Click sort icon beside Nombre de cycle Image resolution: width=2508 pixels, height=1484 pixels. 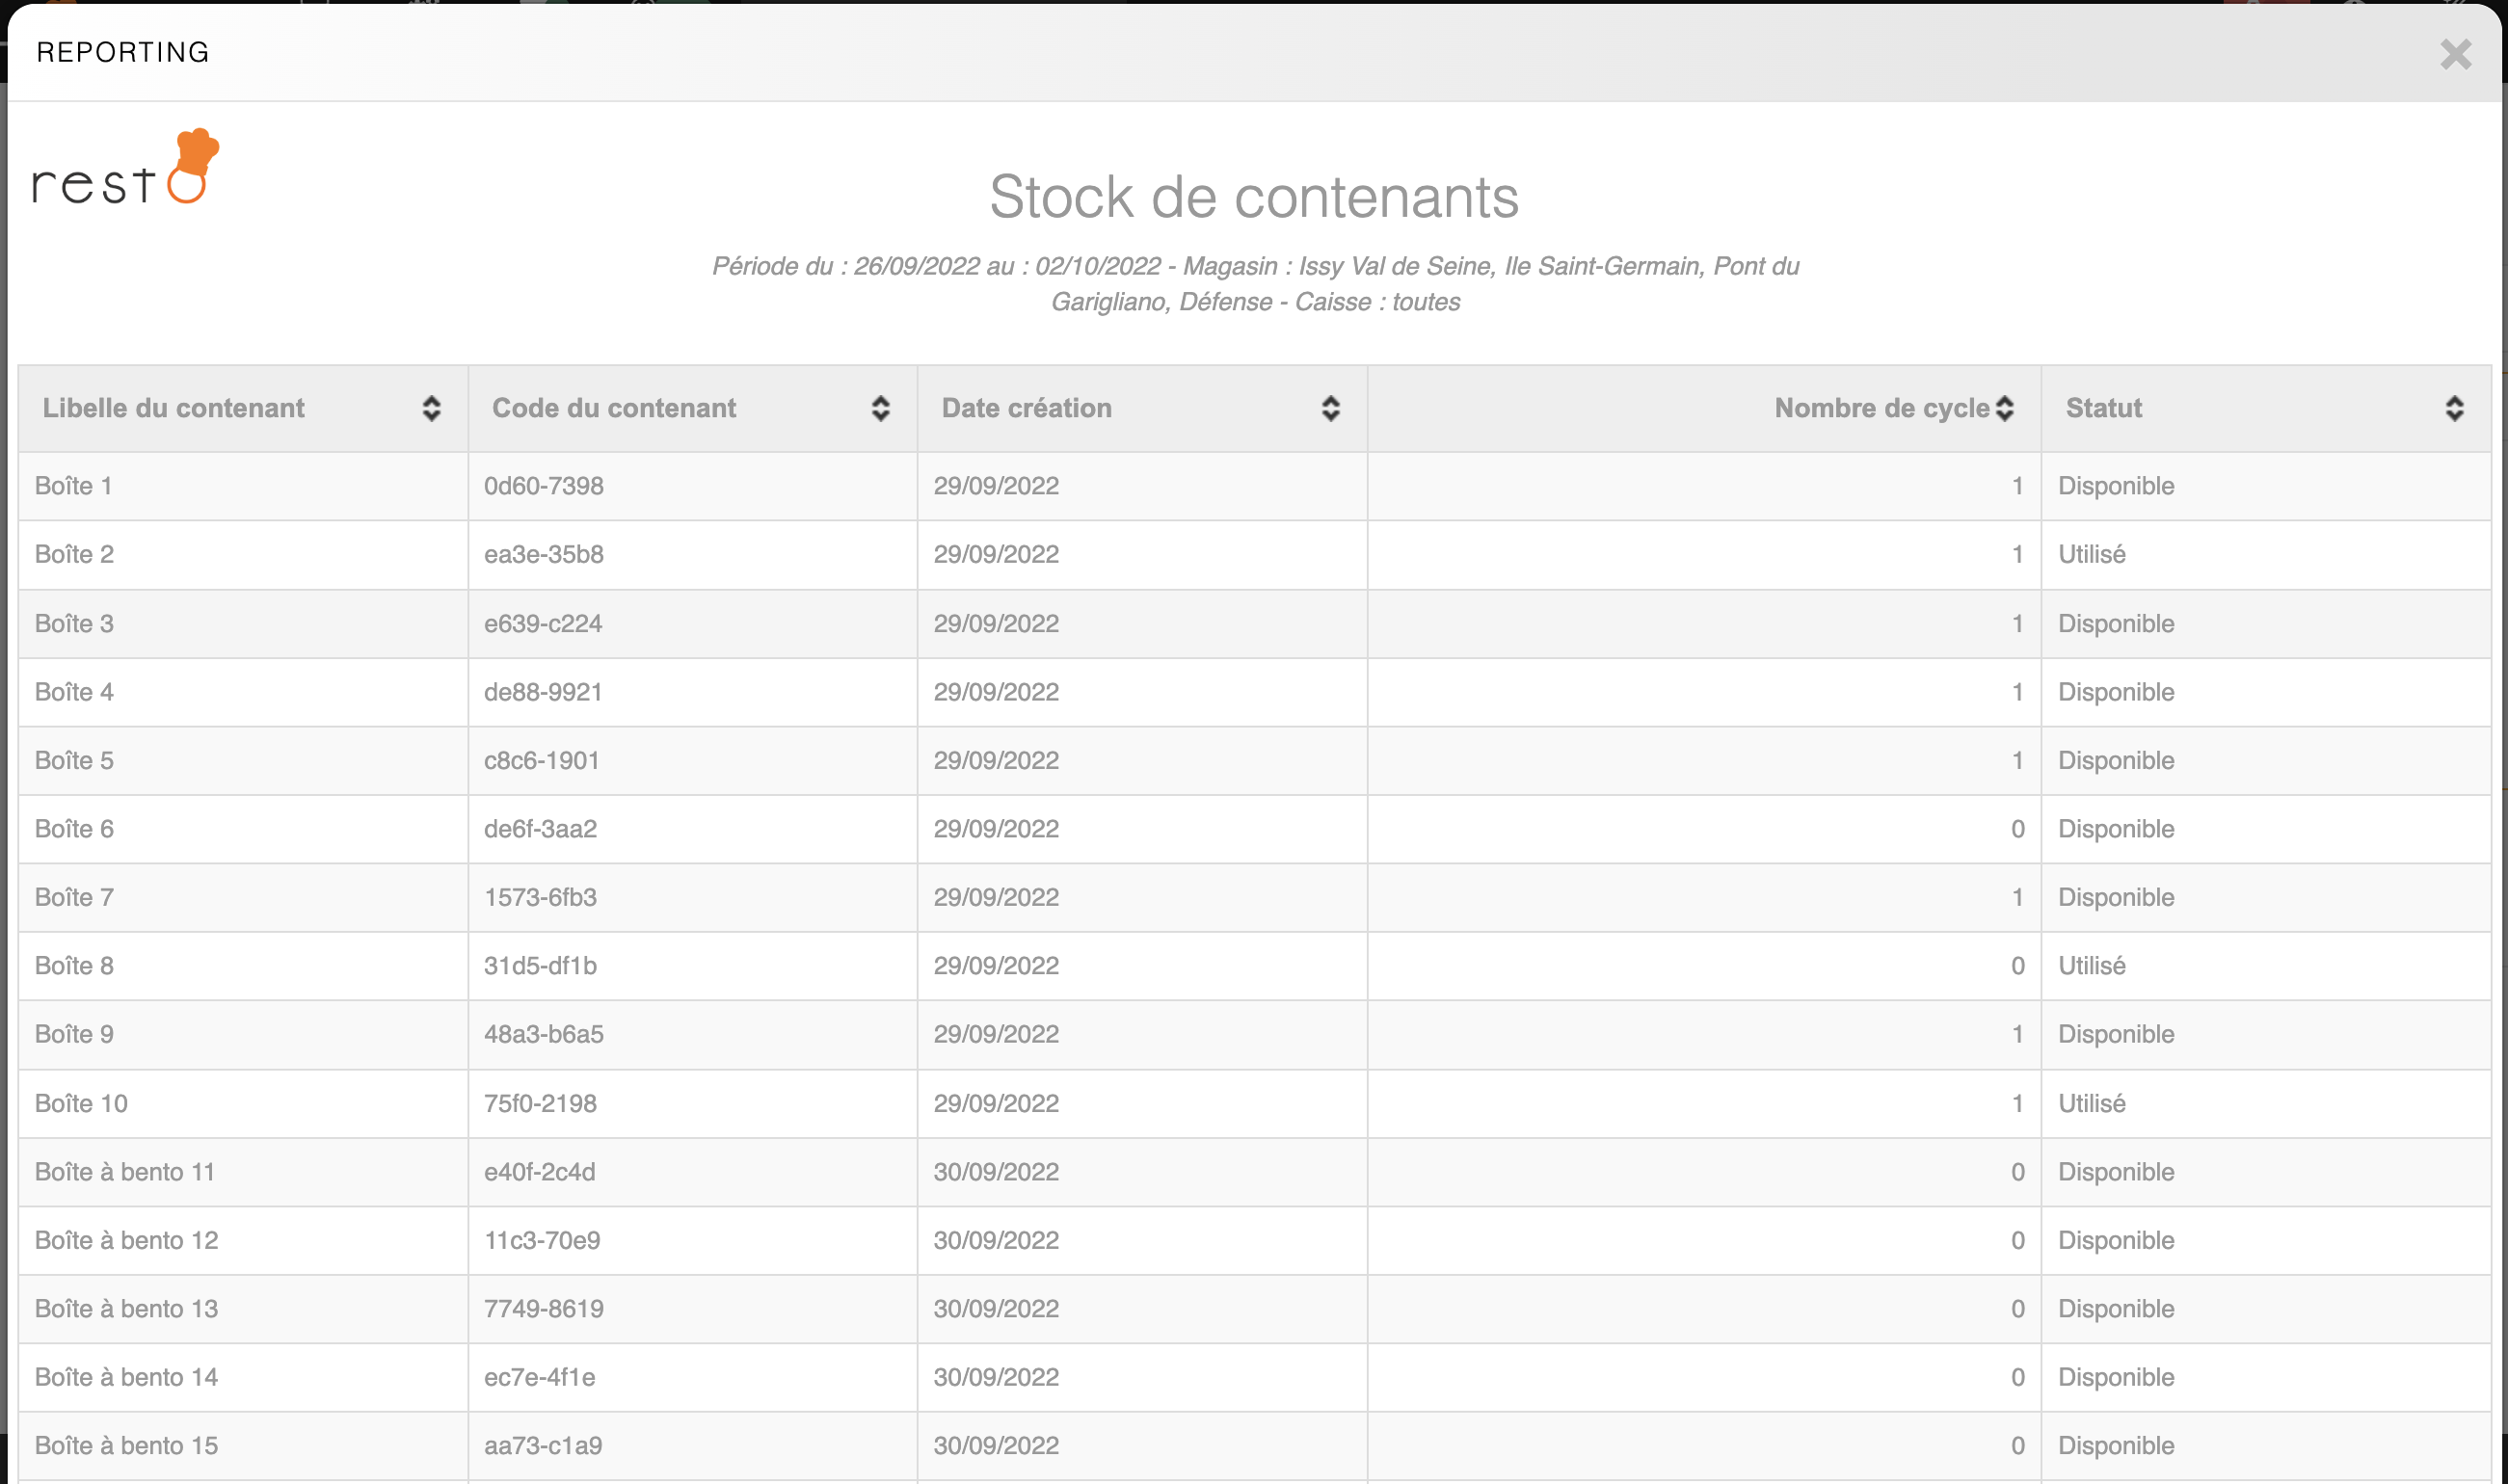pos(2004,408)
